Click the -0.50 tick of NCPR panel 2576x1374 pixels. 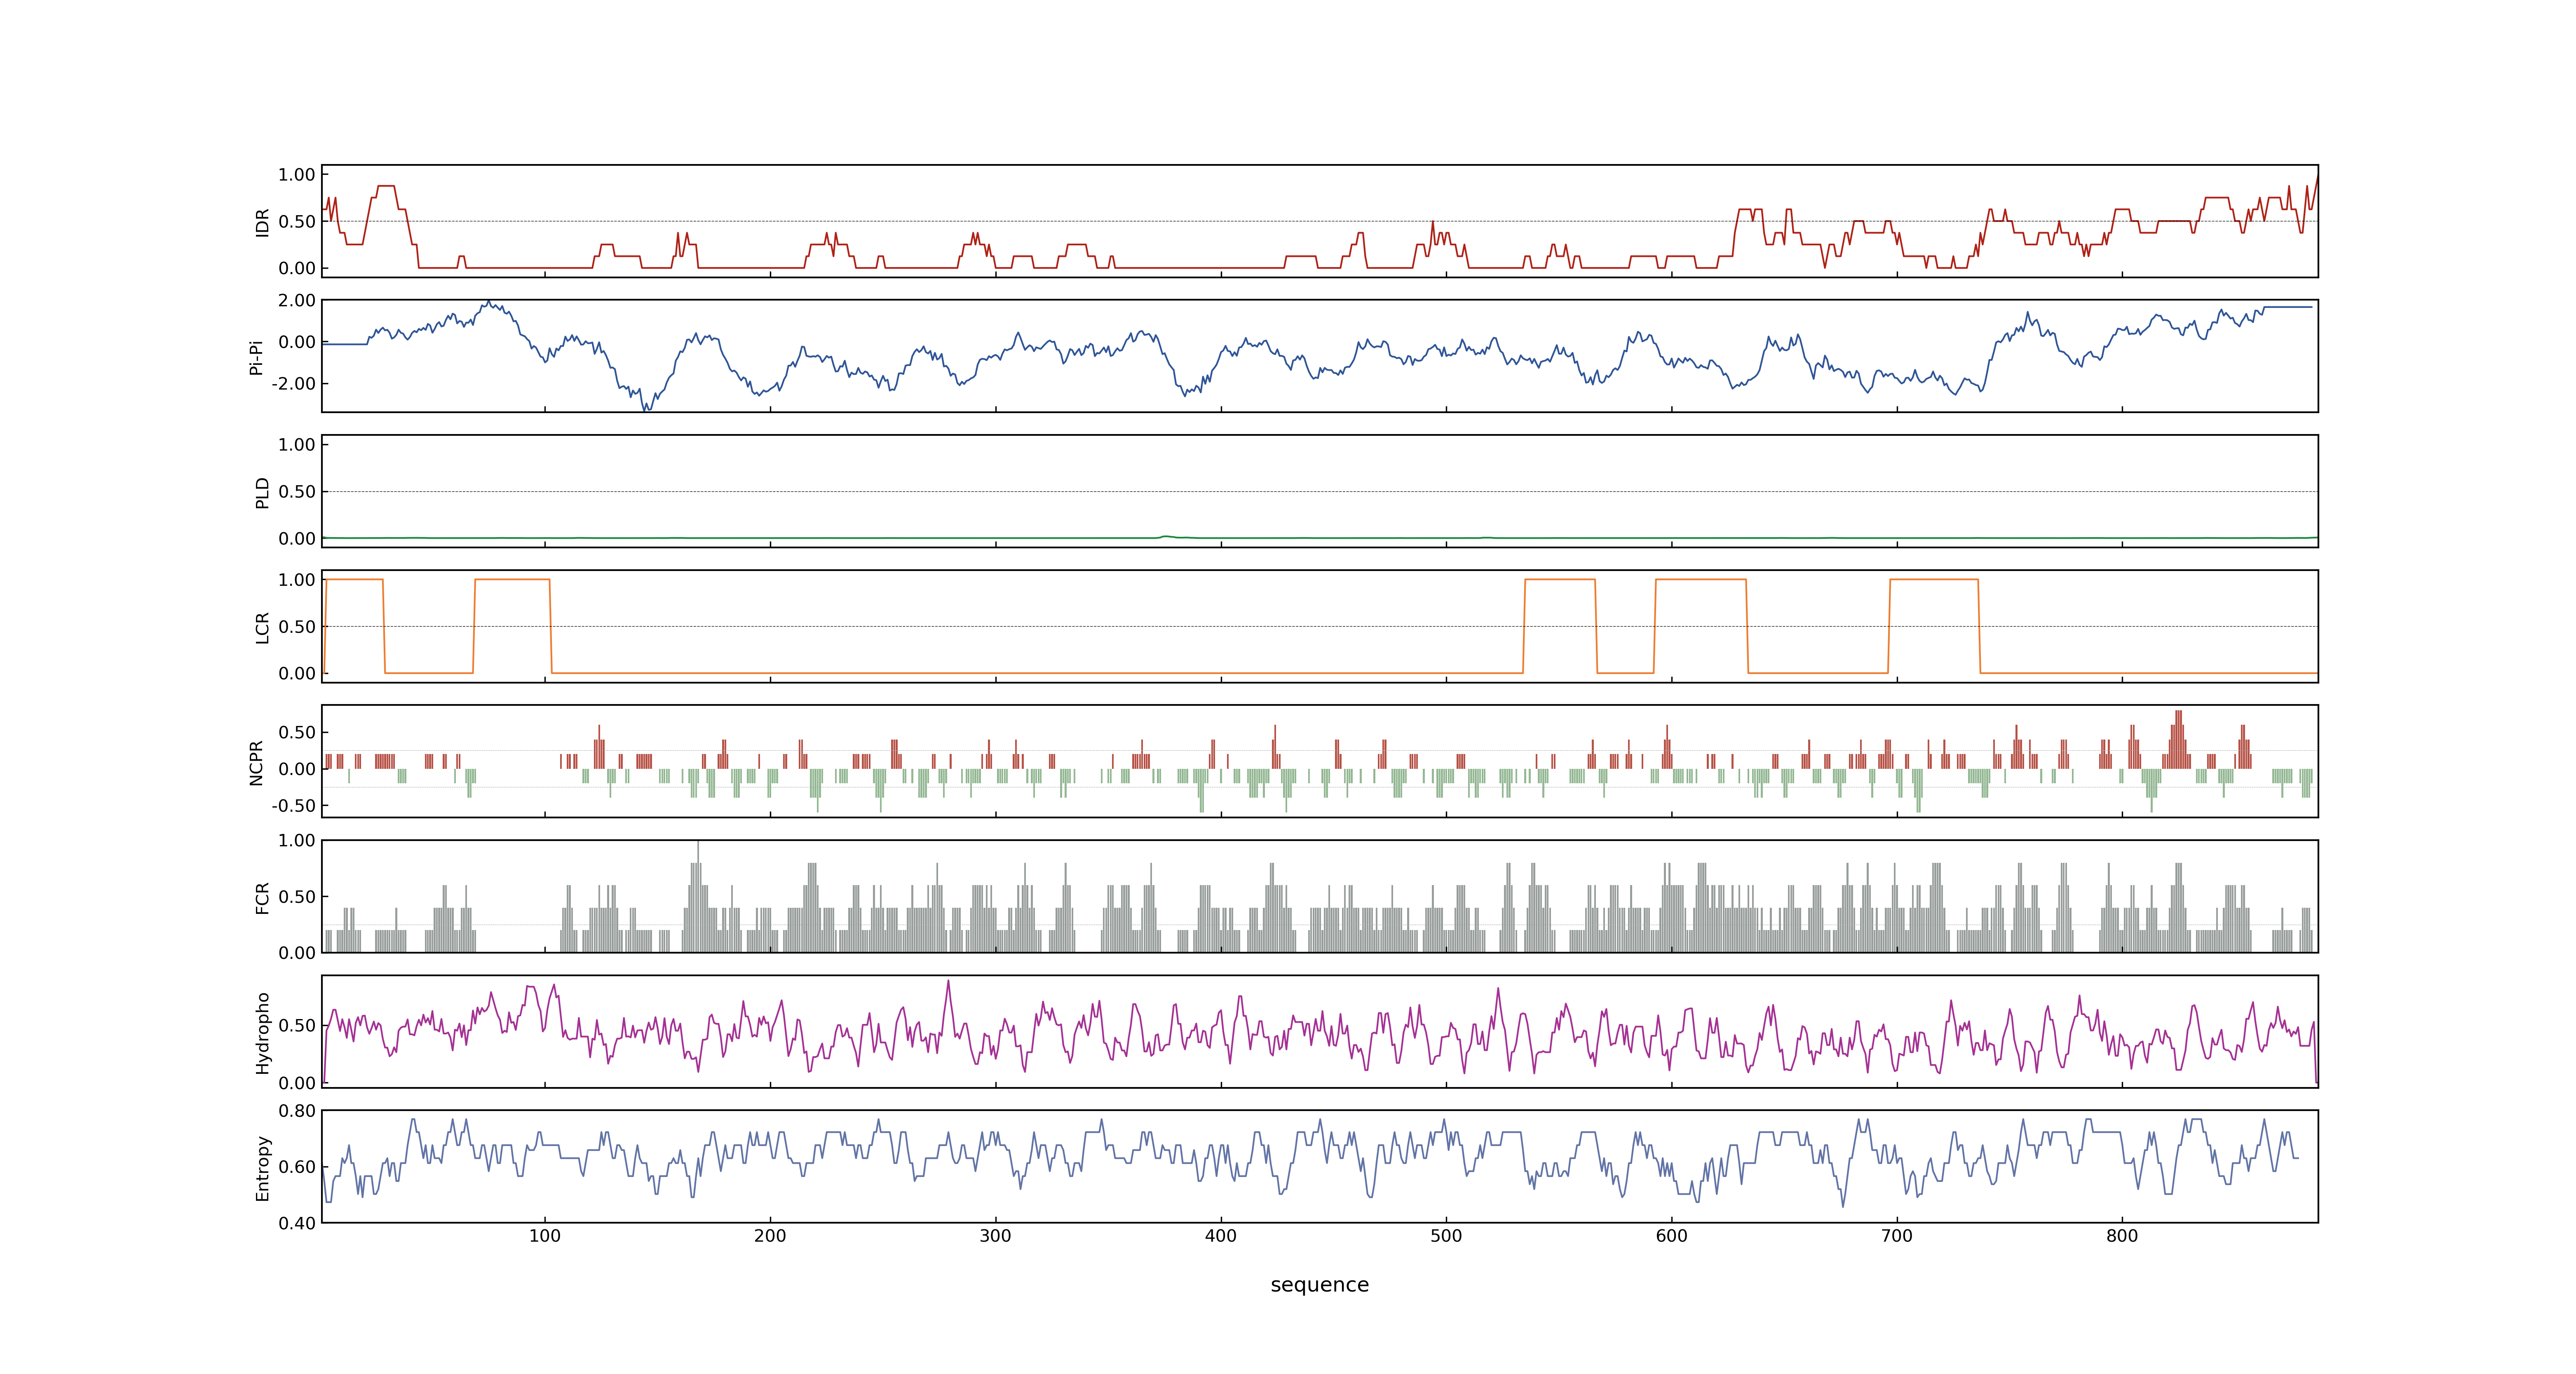click(x=293, y=806)
